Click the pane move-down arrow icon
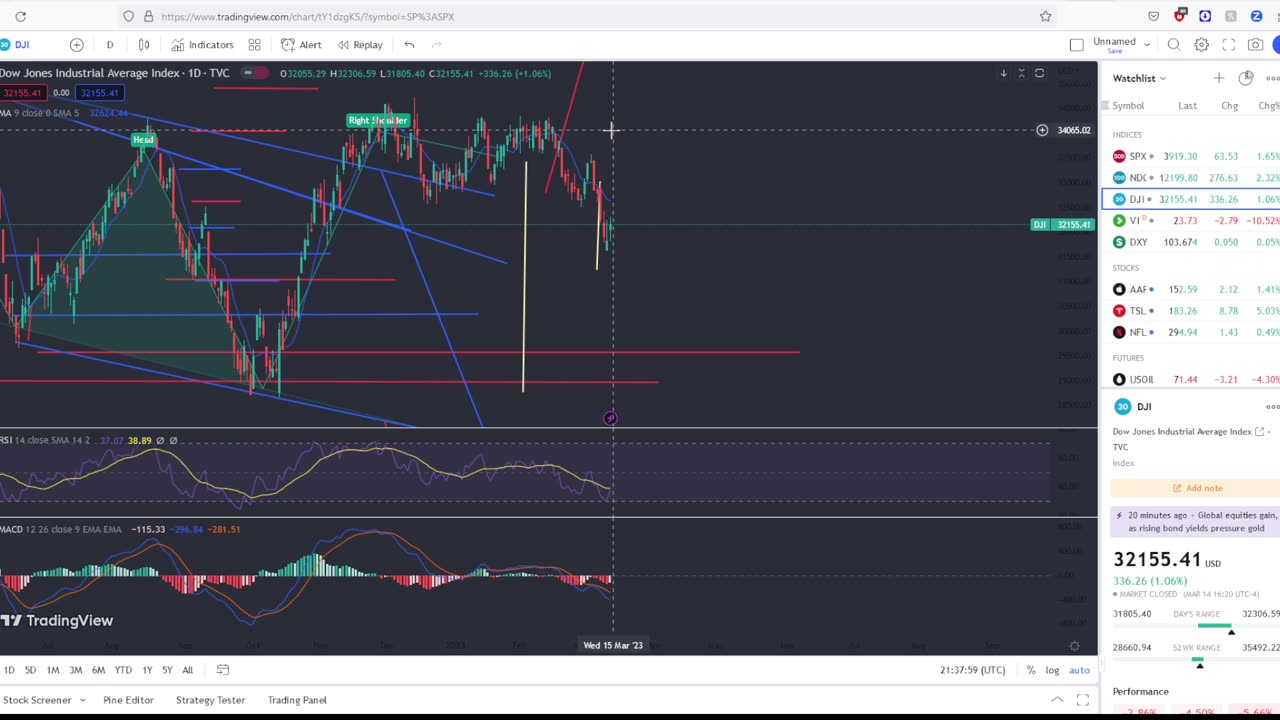 pos(1003,73)
